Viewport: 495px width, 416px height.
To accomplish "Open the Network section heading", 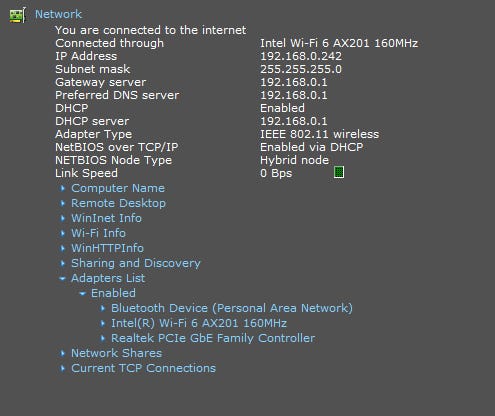I will (x=58, y=14).
